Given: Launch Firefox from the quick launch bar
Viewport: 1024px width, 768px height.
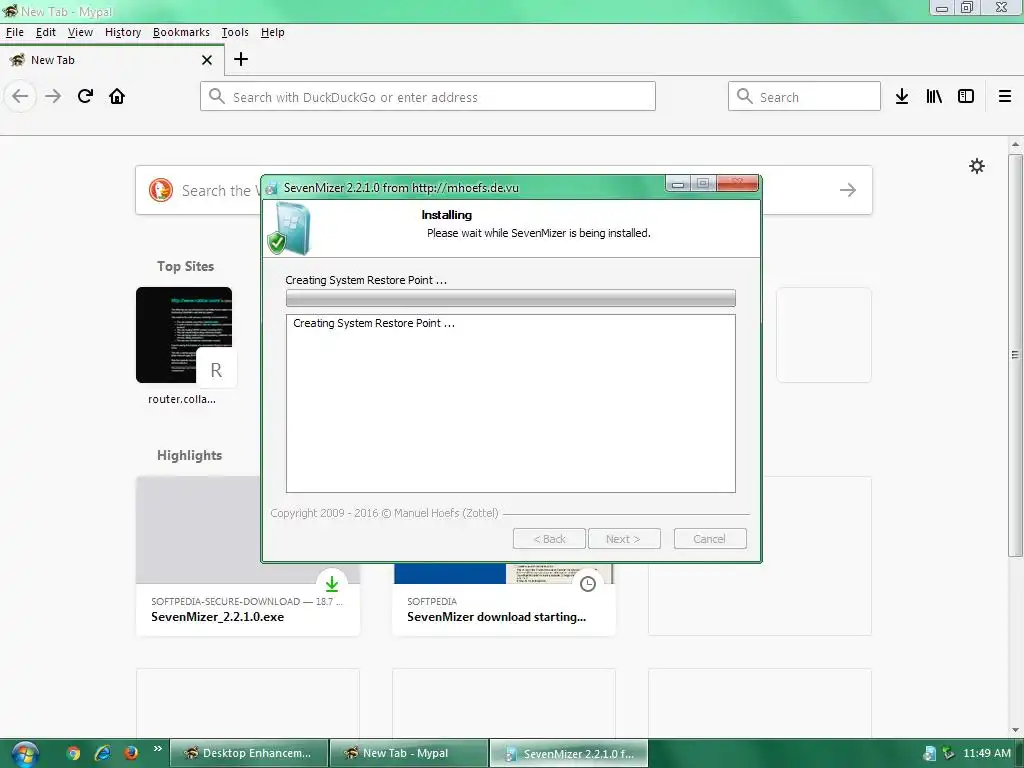Looking at the screenshot, I should [131, 754].
